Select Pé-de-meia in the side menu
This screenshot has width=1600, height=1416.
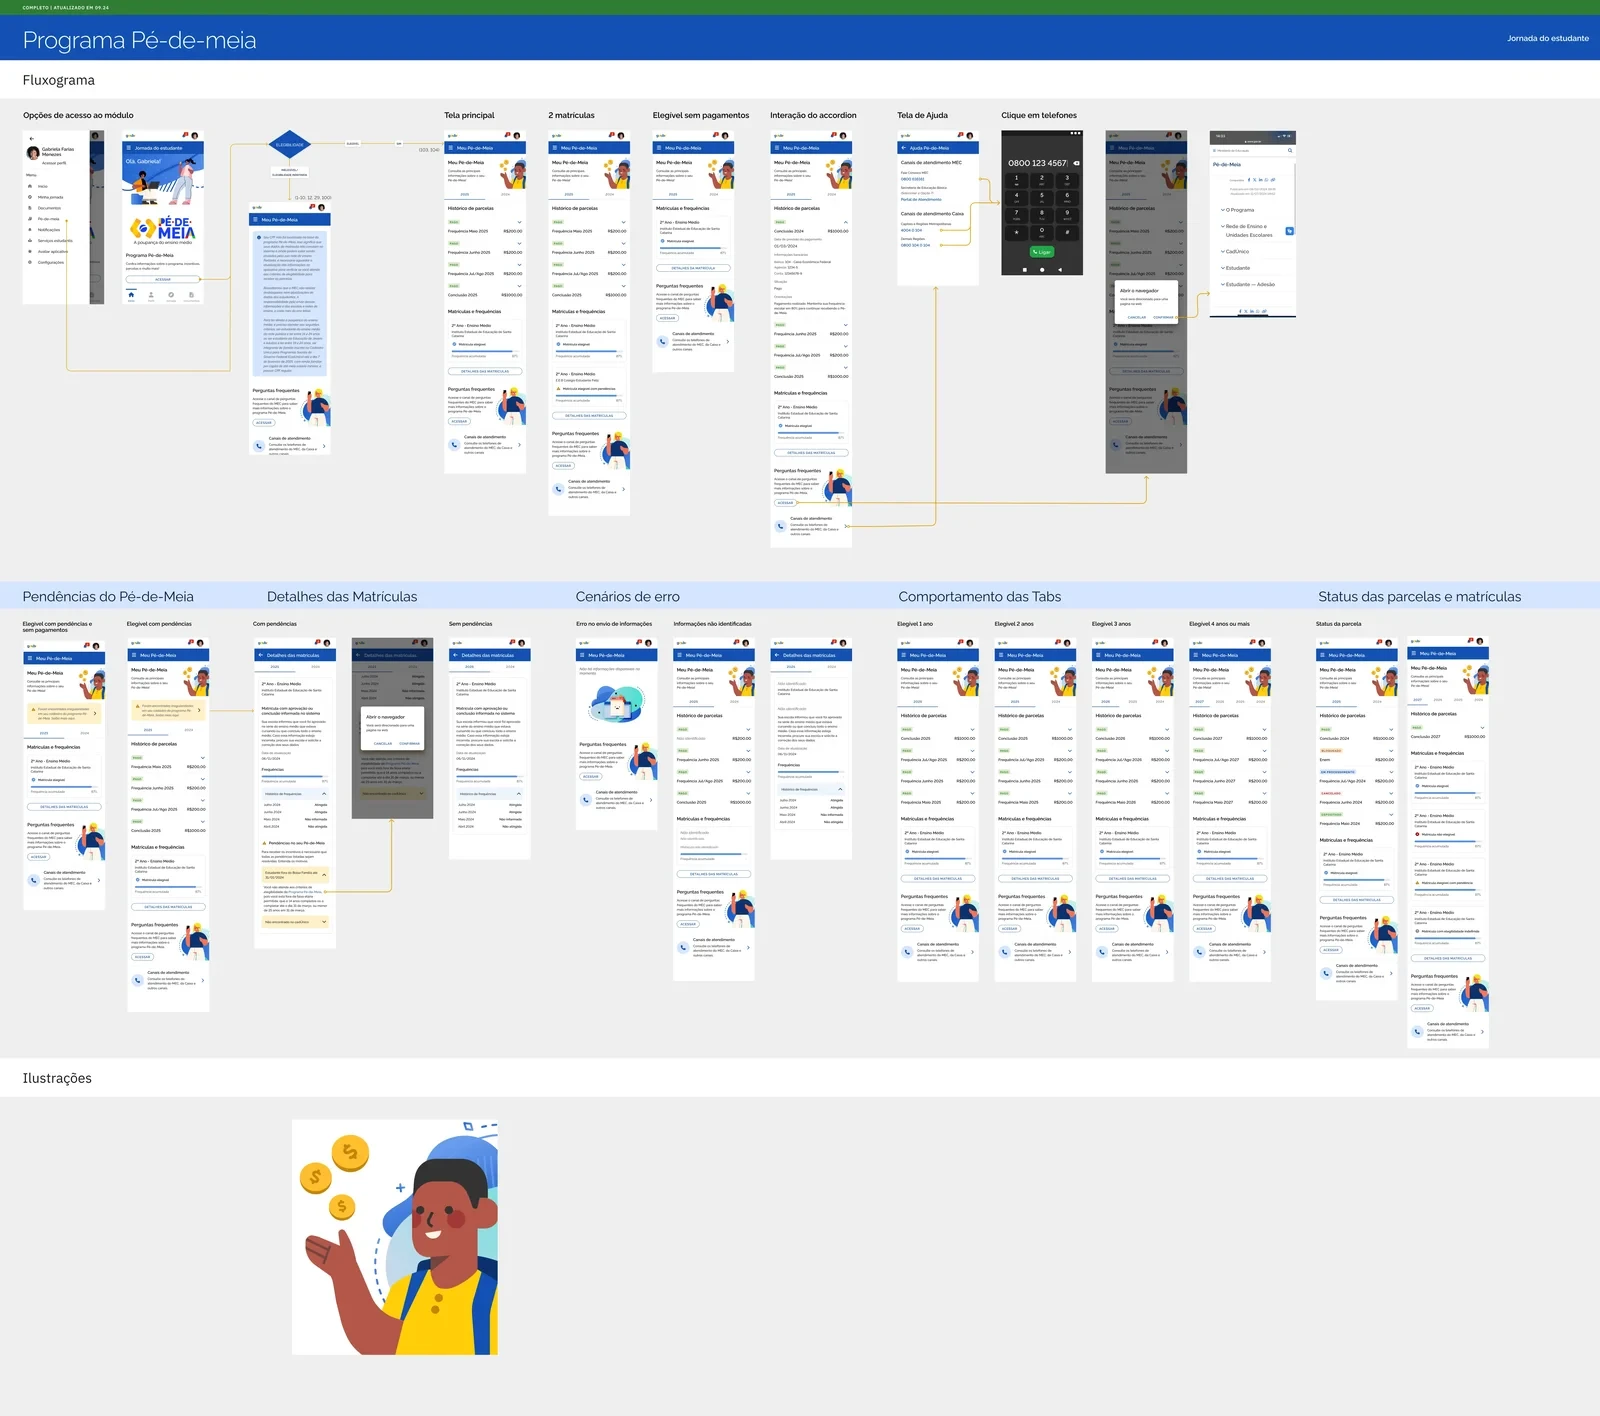49,219
